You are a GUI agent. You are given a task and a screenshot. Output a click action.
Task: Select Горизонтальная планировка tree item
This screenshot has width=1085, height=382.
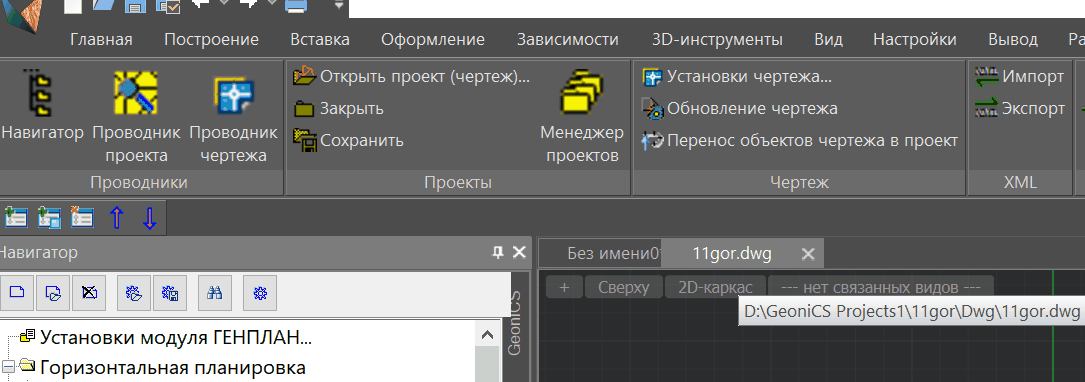tap(172, 367)
